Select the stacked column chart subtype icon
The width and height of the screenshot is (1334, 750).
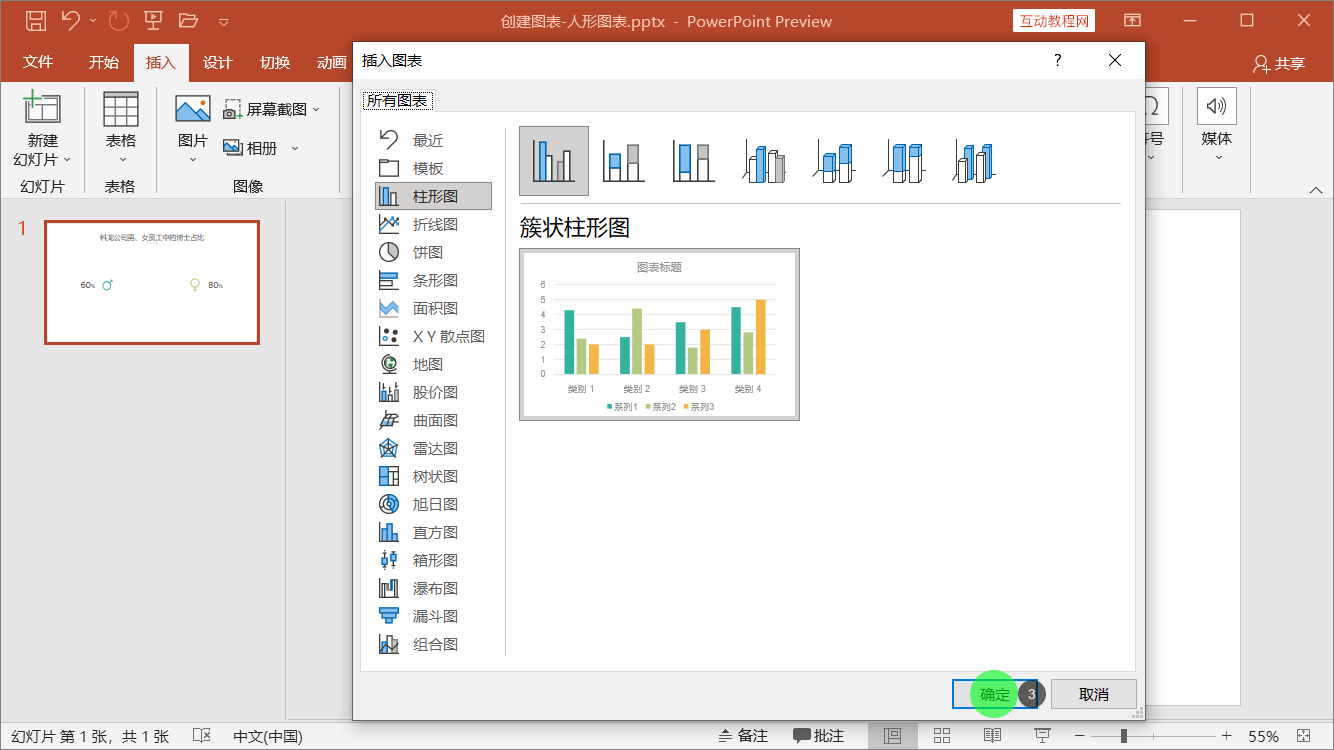(624, 160)
